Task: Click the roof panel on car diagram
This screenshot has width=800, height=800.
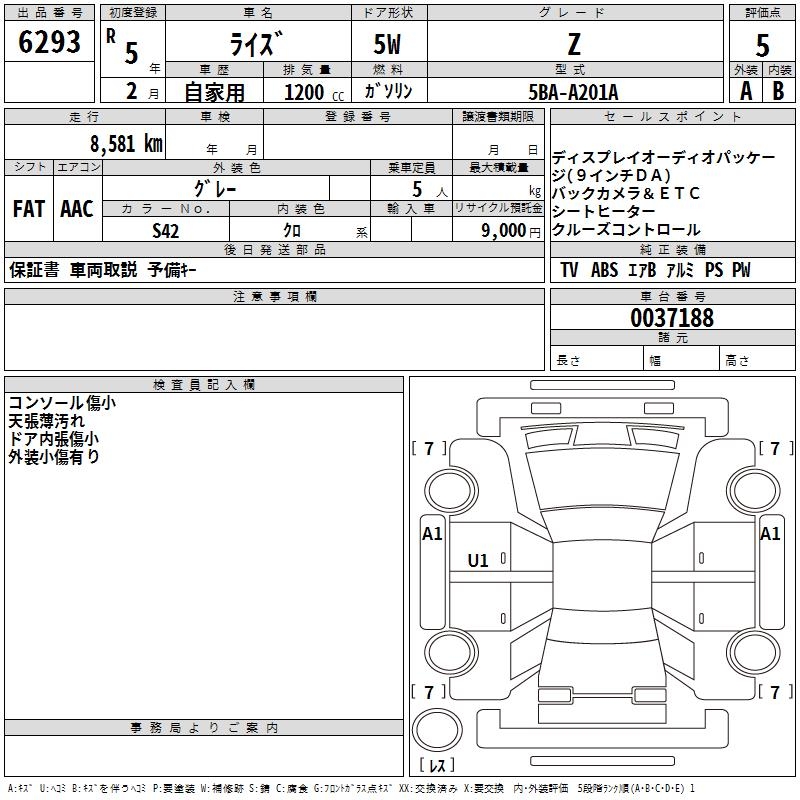Action: coord(602,576)
